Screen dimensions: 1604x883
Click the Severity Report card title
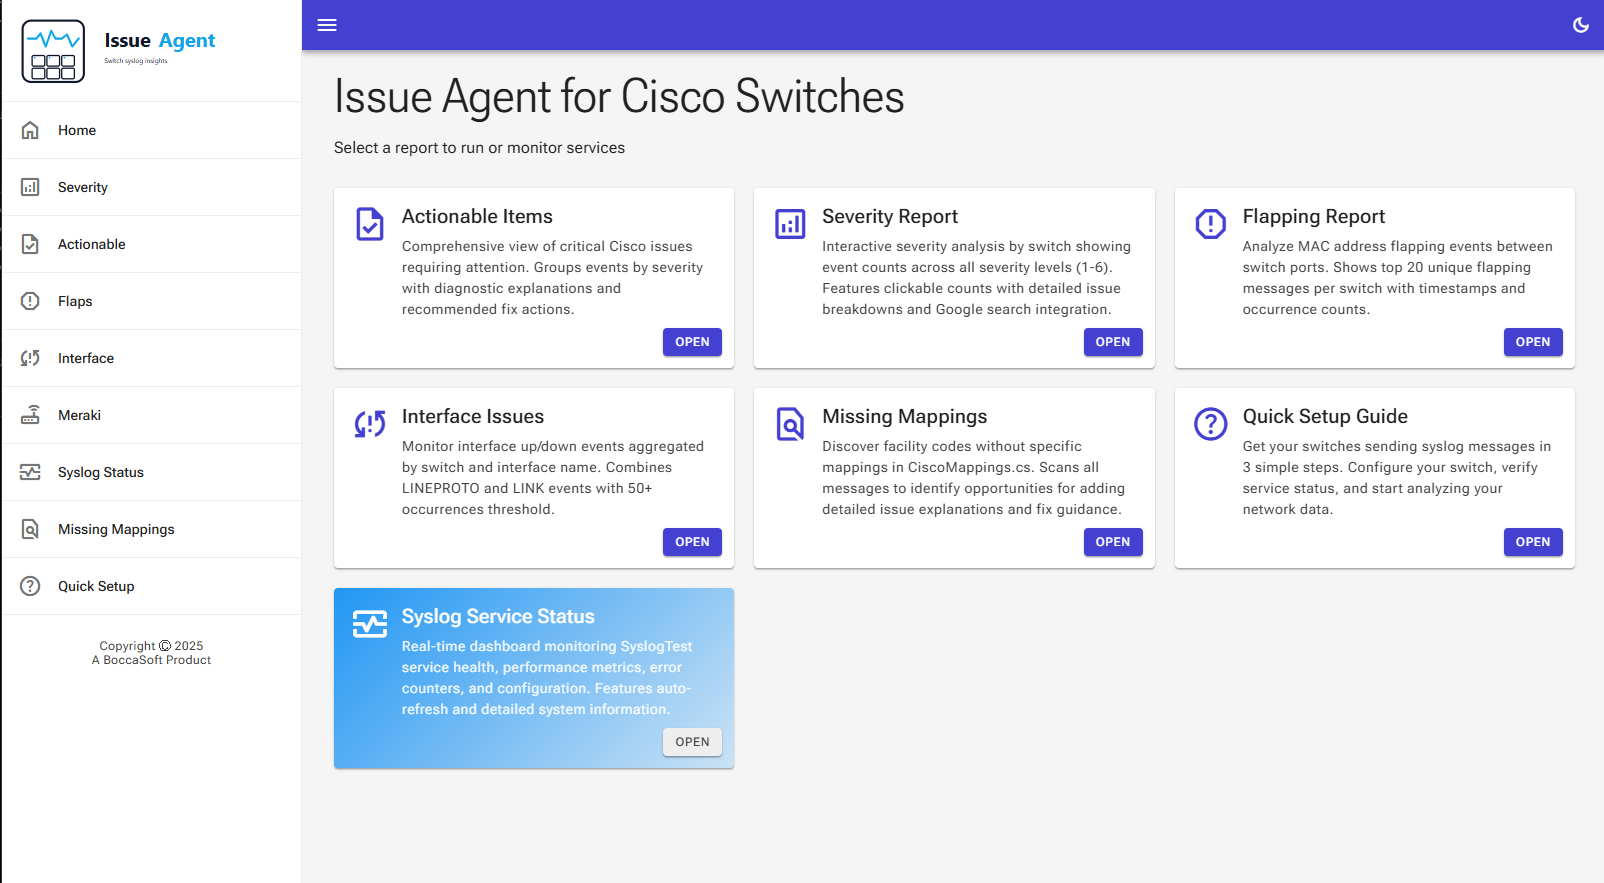[890, 217]
